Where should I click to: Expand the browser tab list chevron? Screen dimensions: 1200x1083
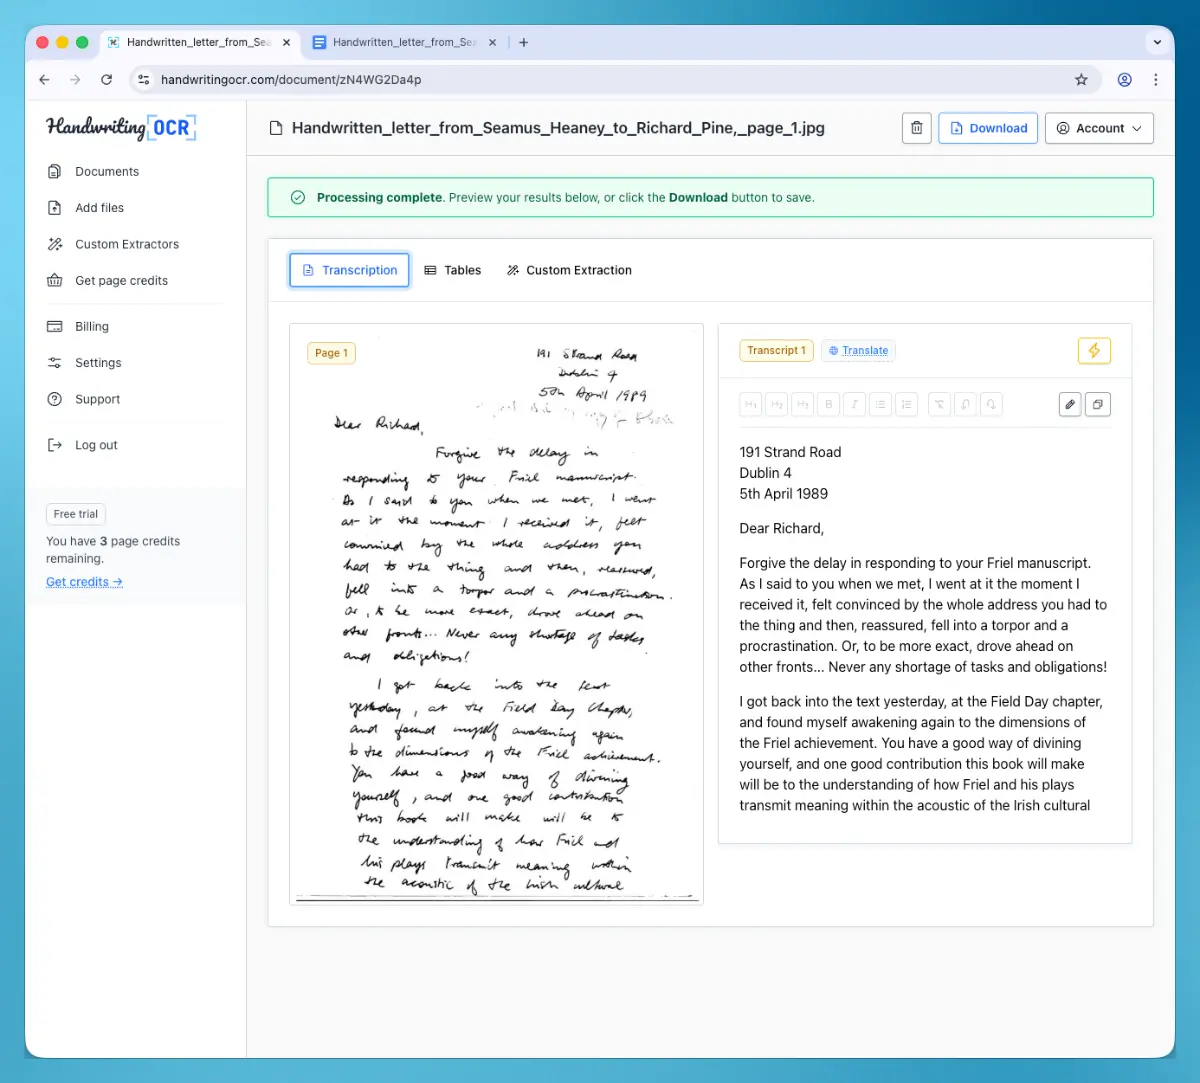pos(1157,43)
